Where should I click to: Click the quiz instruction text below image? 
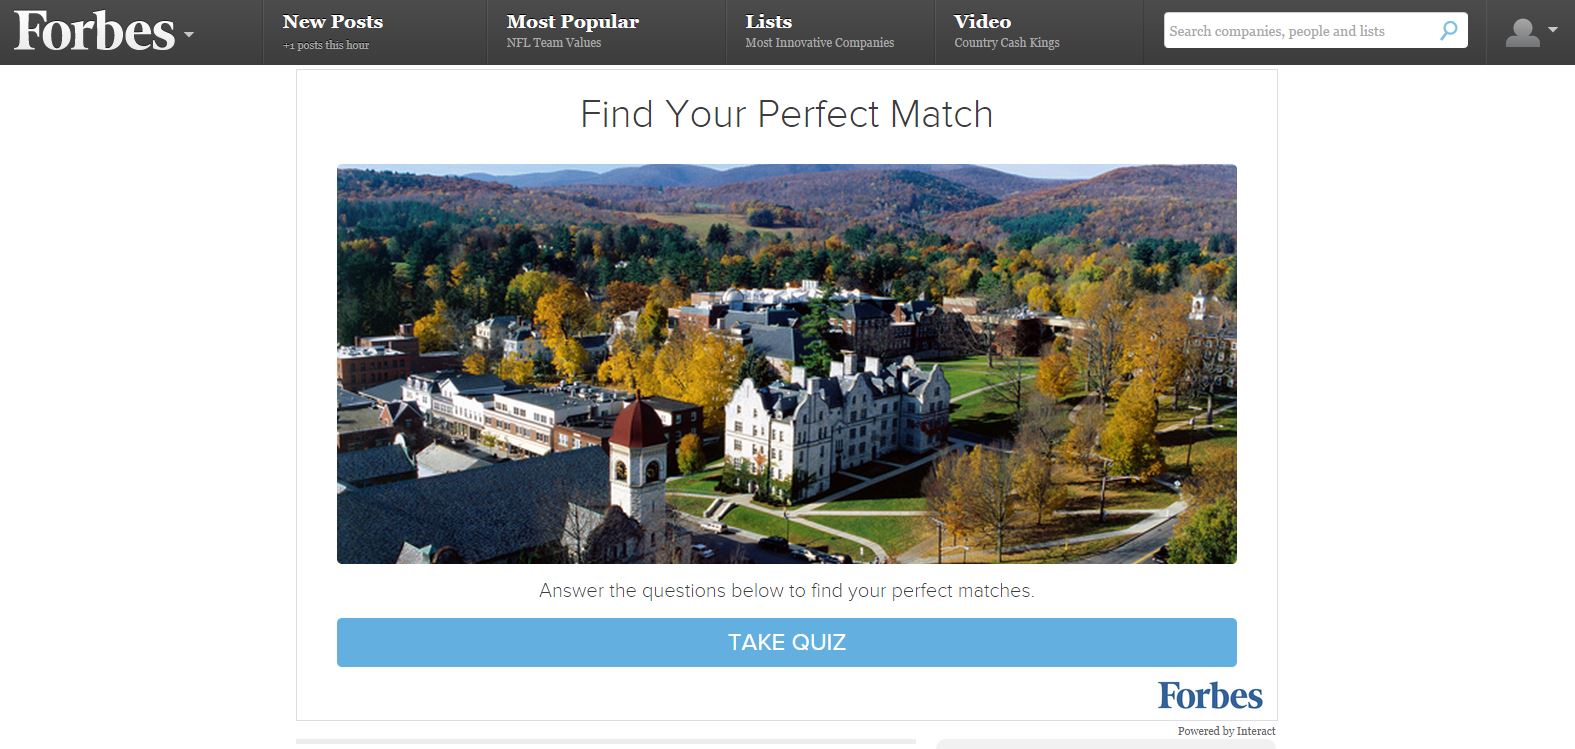pos(787,591)
